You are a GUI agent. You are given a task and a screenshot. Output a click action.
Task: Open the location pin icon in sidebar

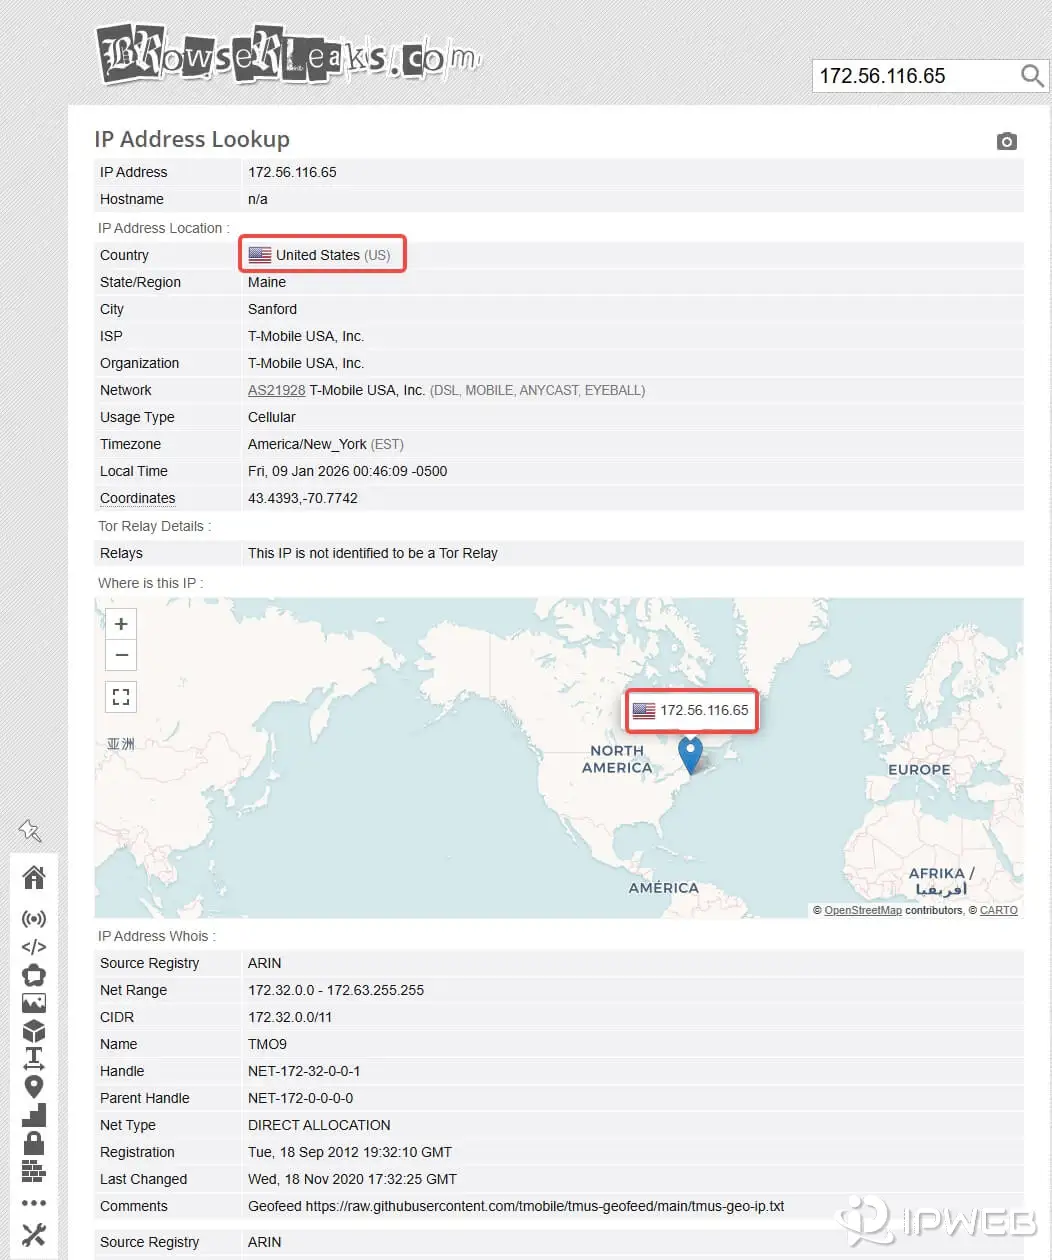click(34, 1087)
